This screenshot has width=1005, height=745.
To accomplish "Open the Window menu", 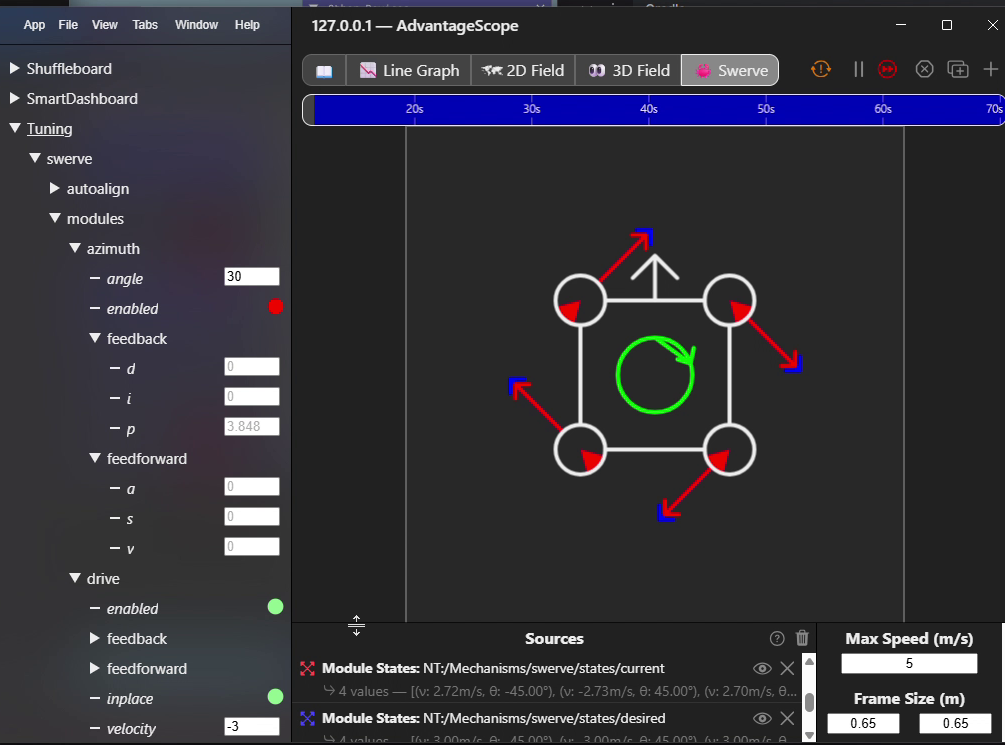I will tap(196, 25).
